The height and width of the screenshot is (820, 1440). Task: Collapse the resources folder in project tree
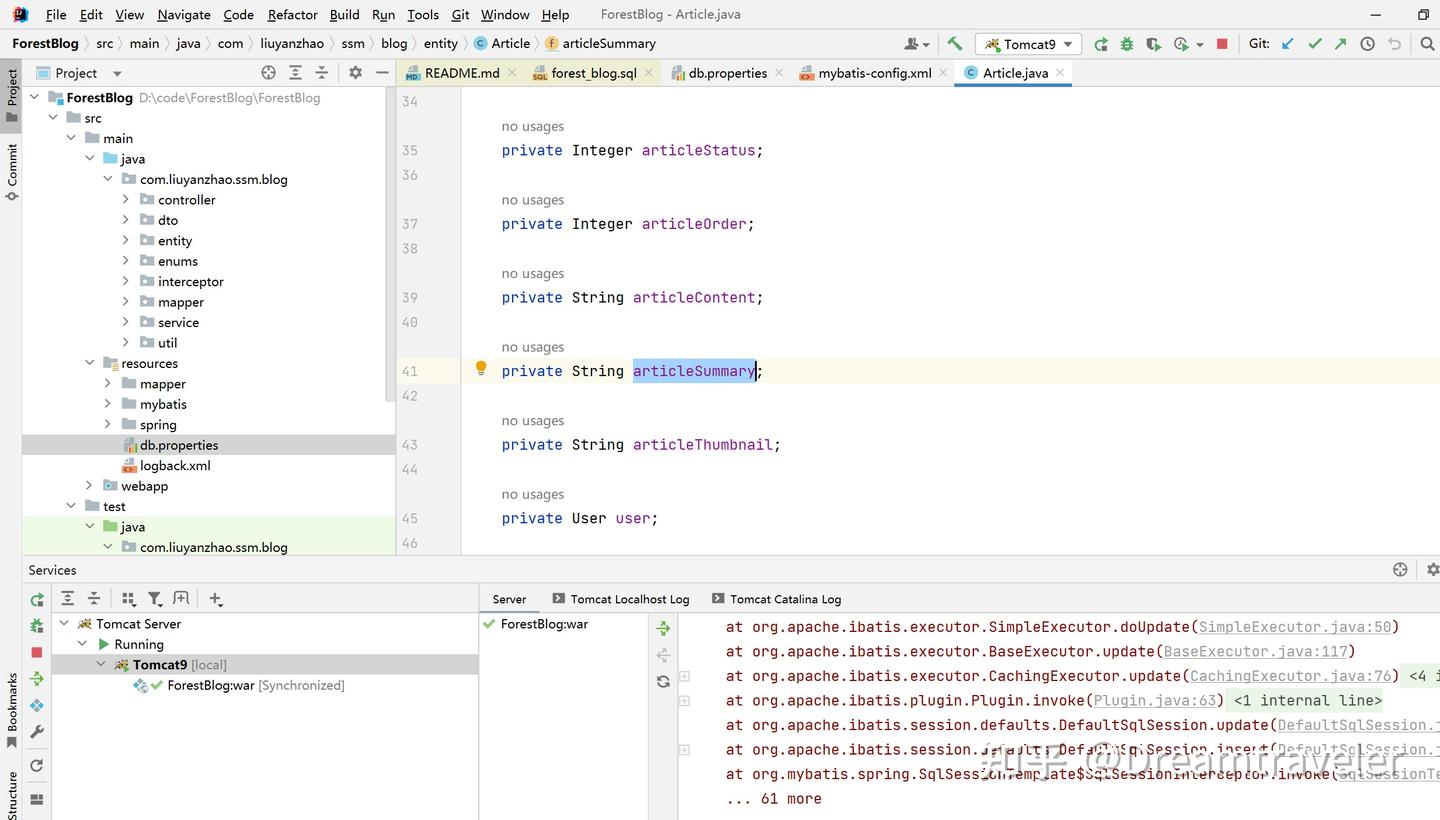pyautogui.click(x=90, y=363)
